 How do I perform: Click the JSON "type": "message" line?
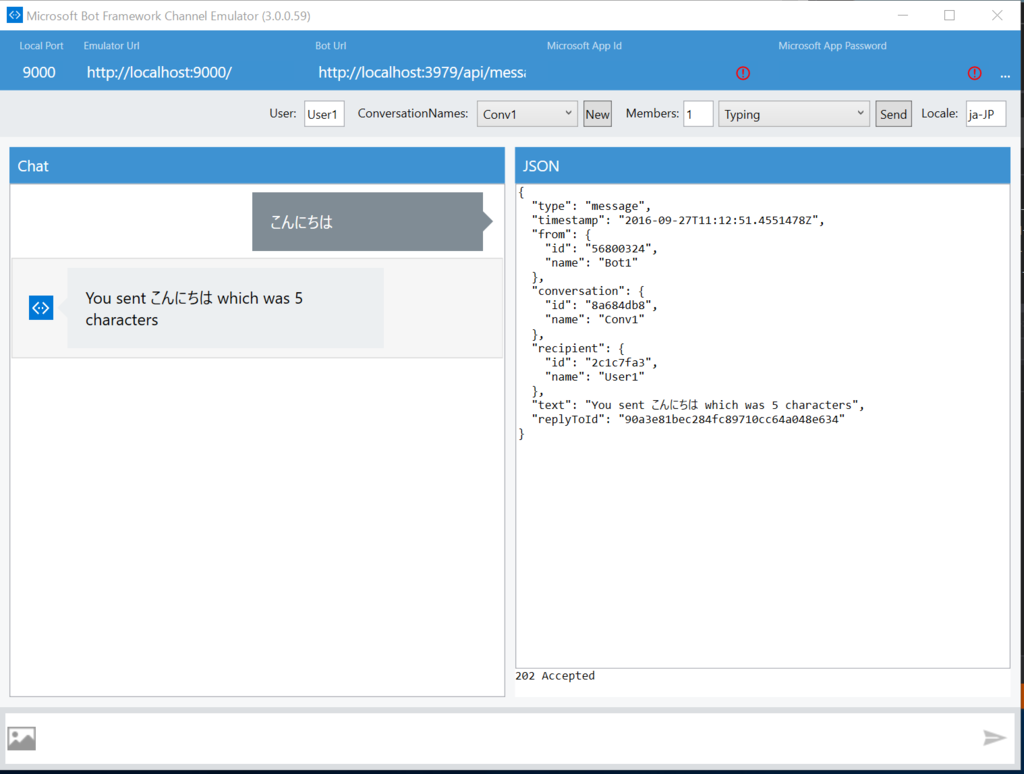pyautogui.click(x=591, y=206)
